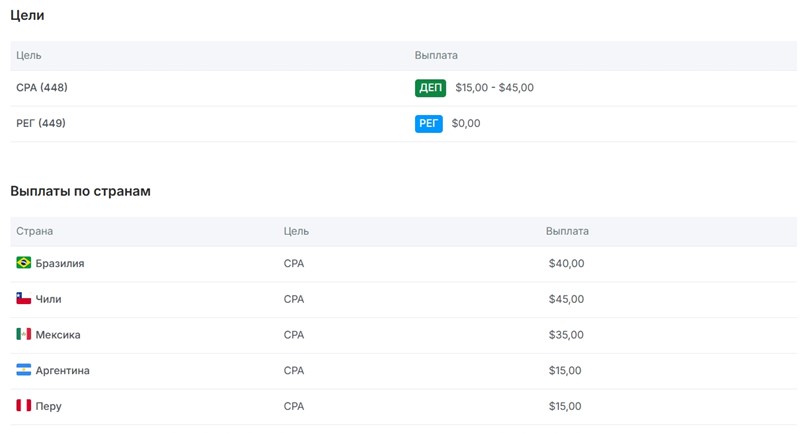Click the Выплата header in goals table
The height and width of the screenshot is (433, 803).
click(436, 56)
